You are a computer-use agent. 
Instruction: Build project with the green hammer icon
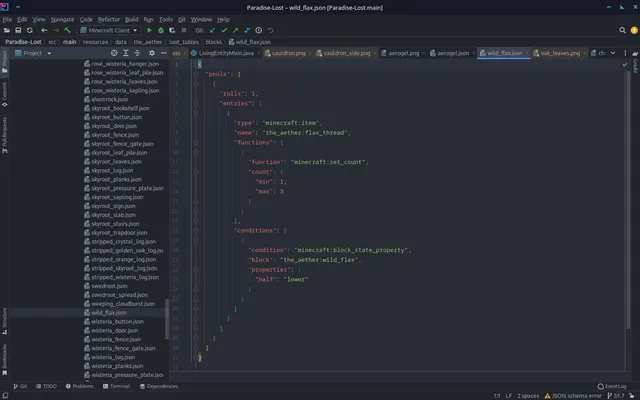(x=67, y=30)
